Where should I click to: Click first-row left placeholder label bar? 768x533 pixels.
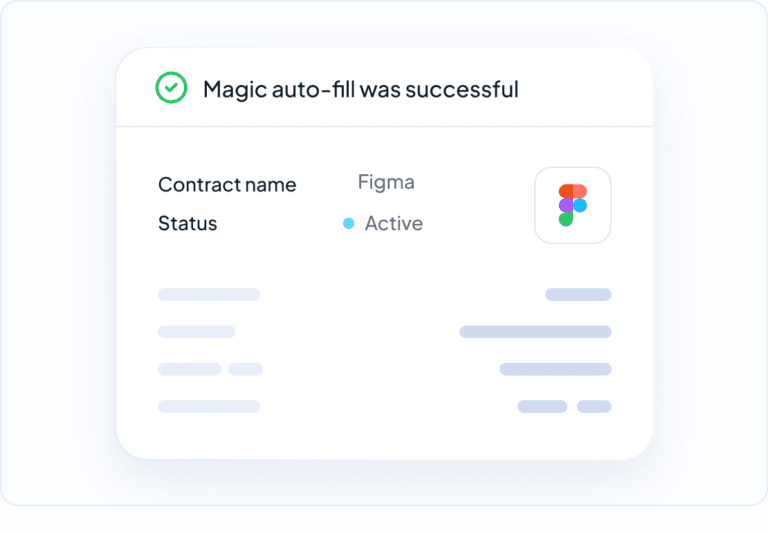coord(209,294)
